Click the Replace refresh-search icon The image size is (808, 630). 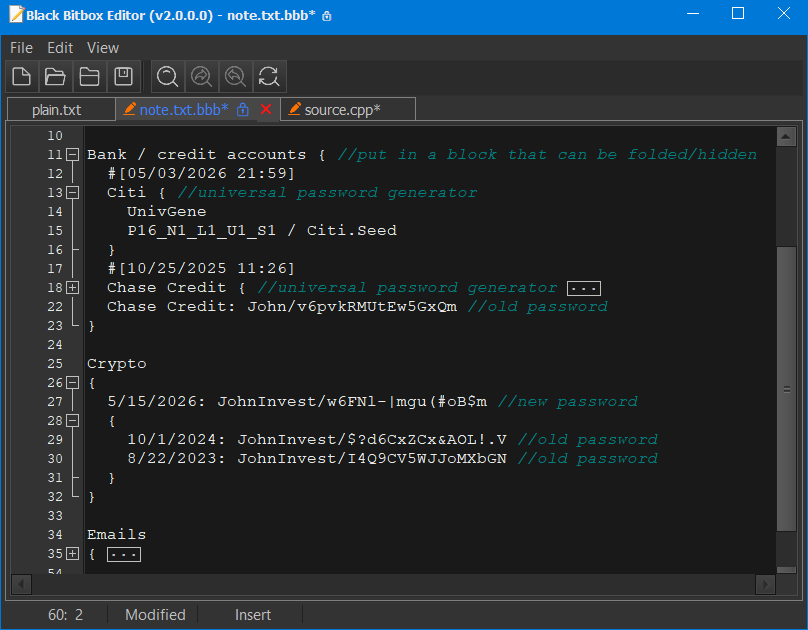pos(269,77)
